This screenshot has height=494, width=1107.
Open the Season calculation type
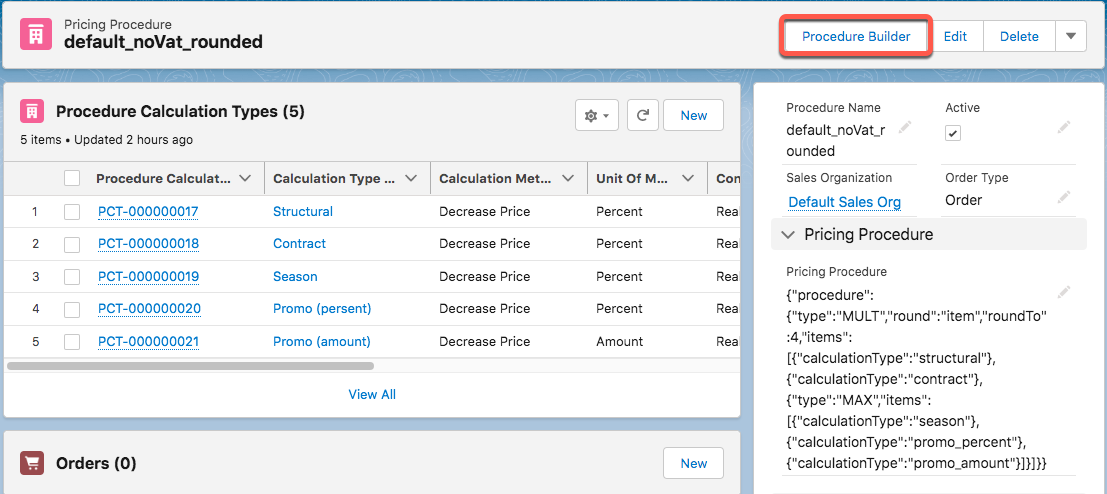295,276
